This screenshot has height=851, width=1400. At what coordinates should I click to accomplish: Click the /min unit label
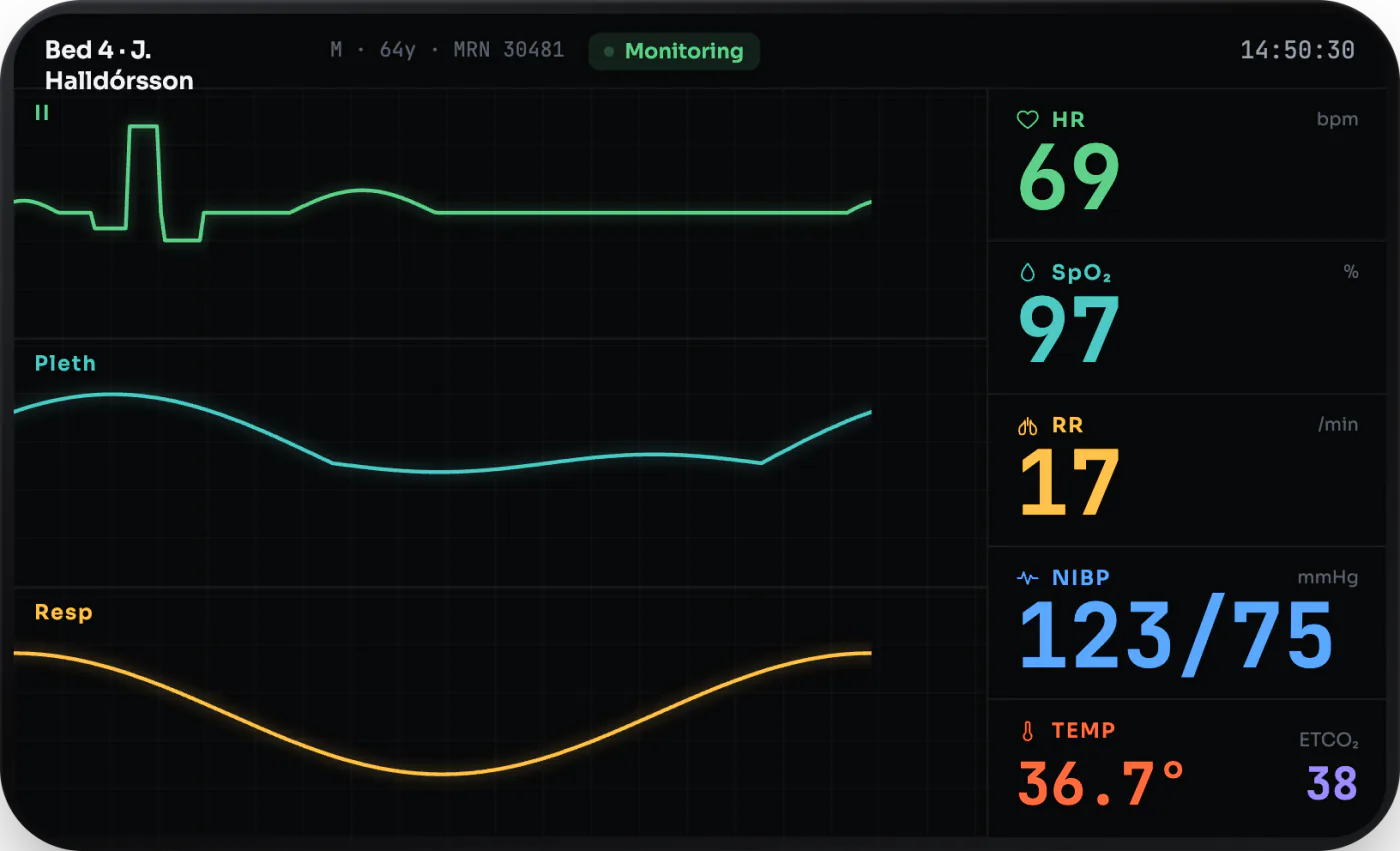pos(1338,425)
